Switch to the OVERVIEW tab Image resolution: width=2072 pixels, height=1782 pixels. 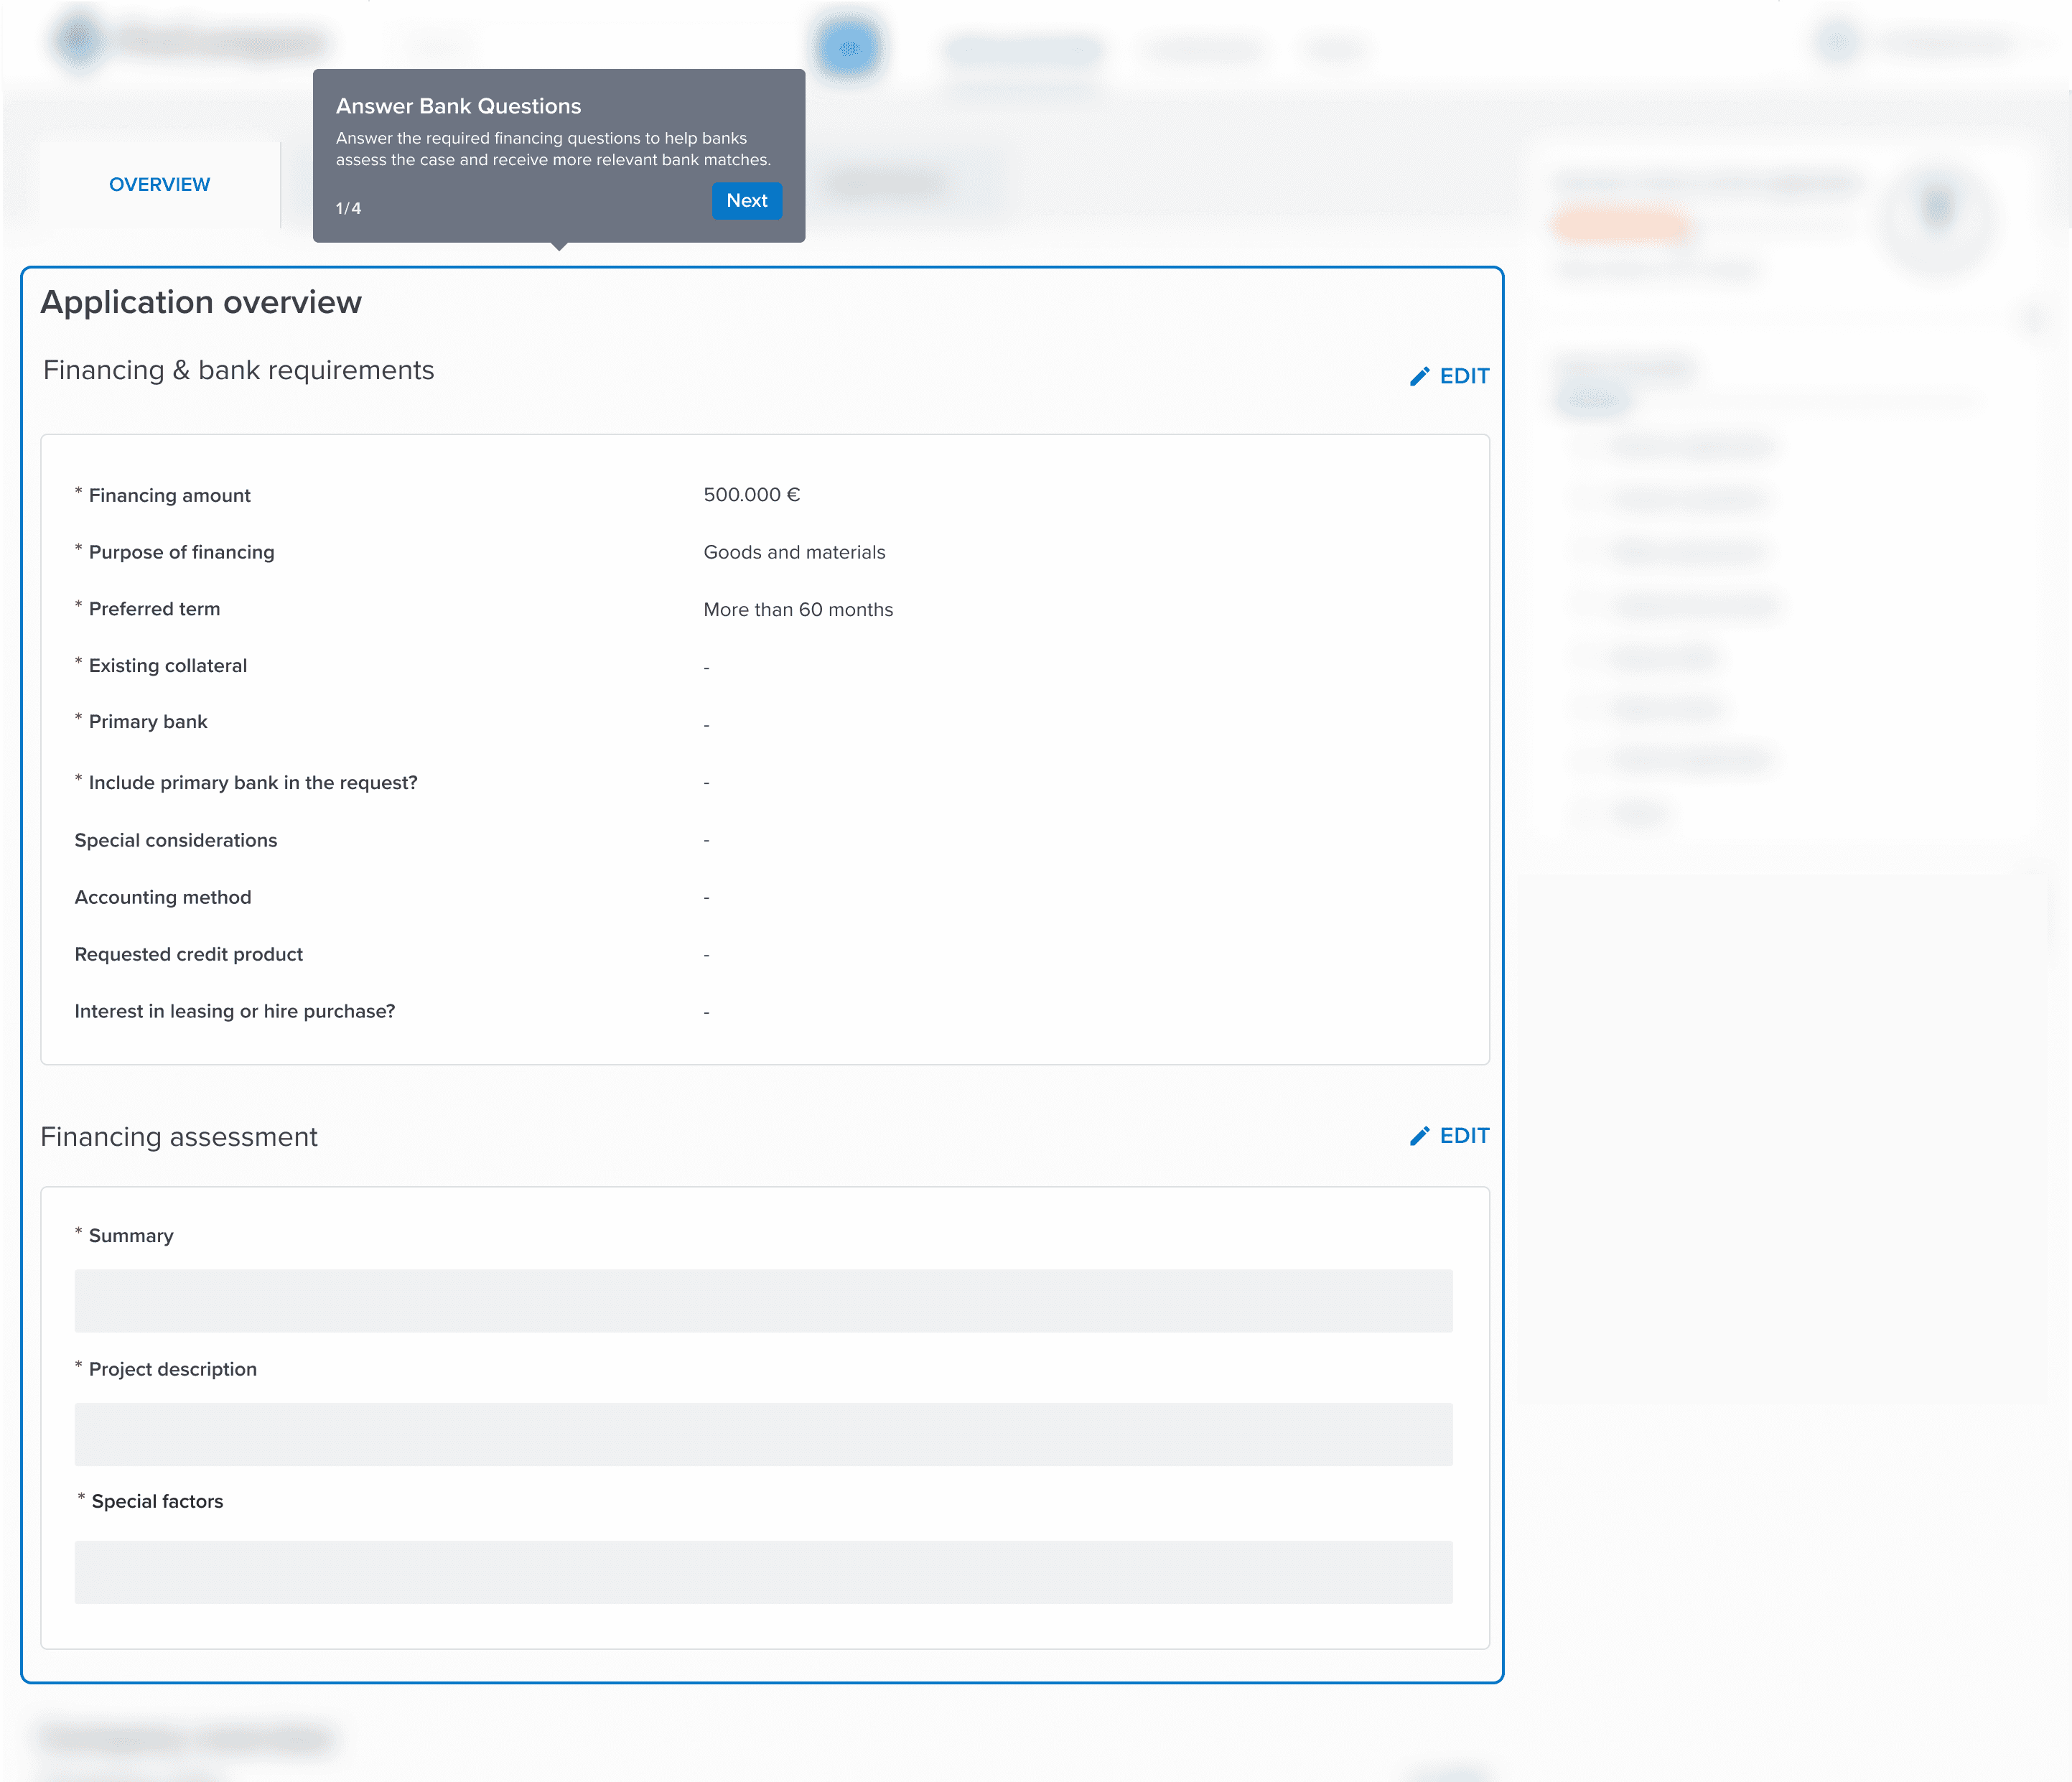pos(160,184)
